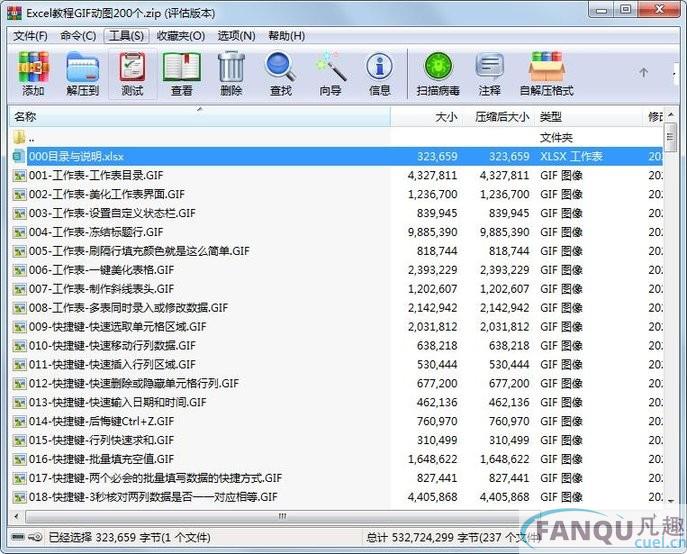Viewport: 687px width, 554px height.
Task: Click the WinRAR title bar app icon
Action: 14,13
